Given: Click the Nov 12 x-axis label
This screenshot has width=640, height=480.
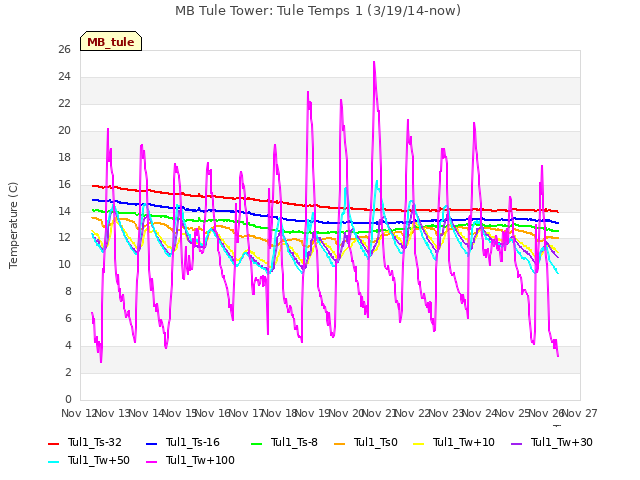Looking at the screenshot, I should tap(78, 413).
